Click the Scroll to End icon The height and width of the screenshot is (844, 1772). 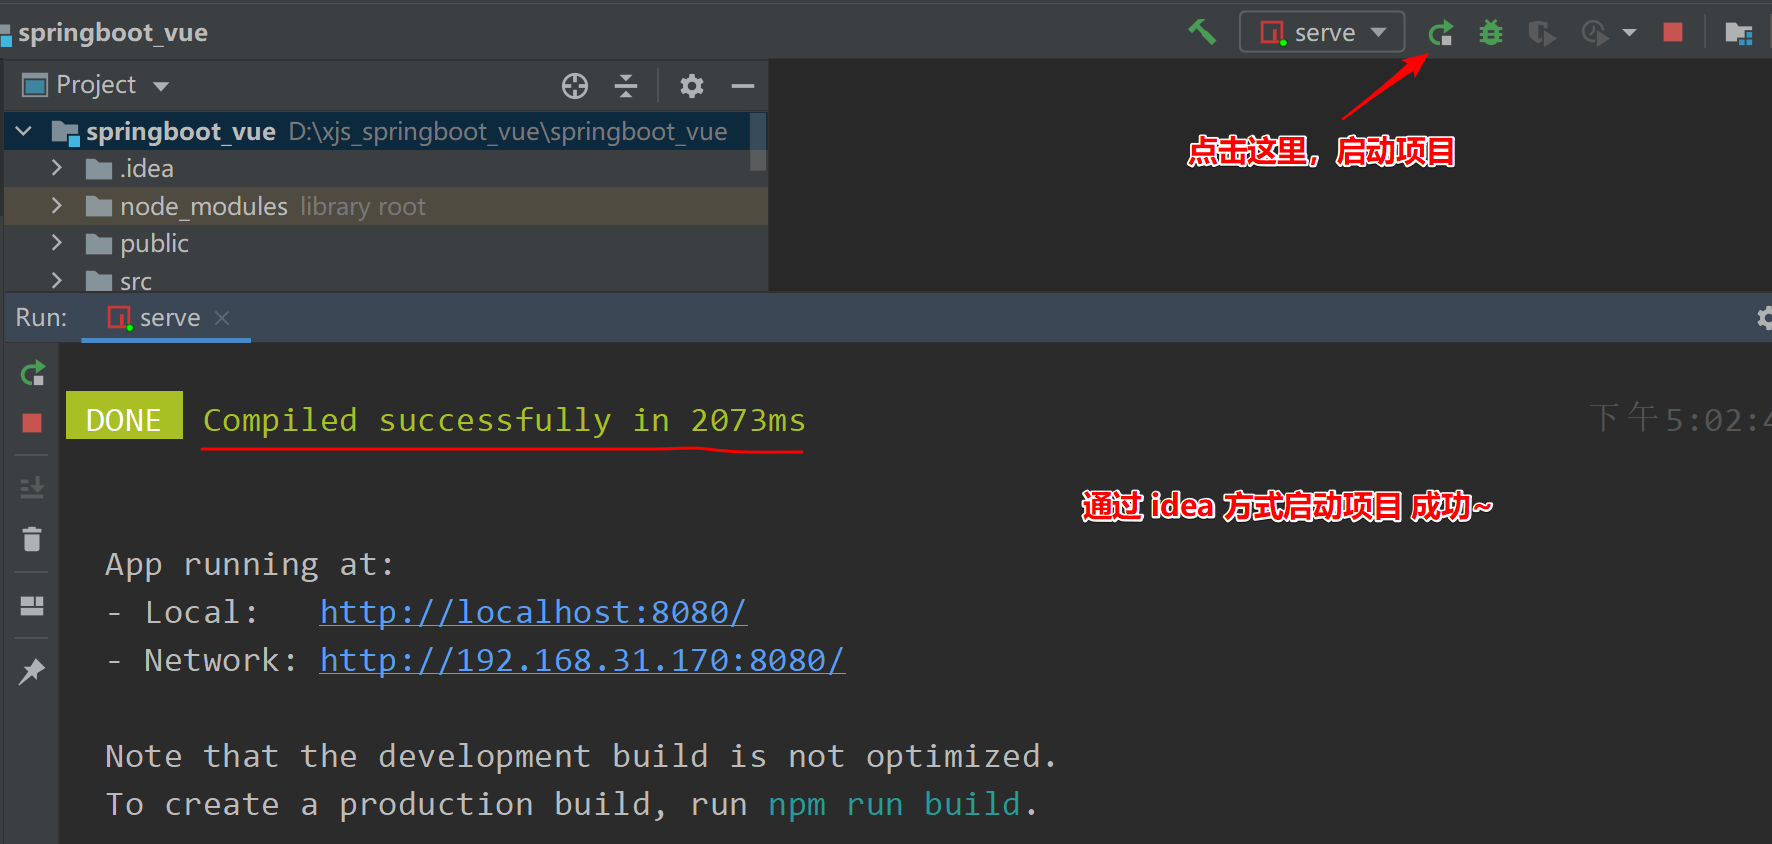tap(32, 487)
